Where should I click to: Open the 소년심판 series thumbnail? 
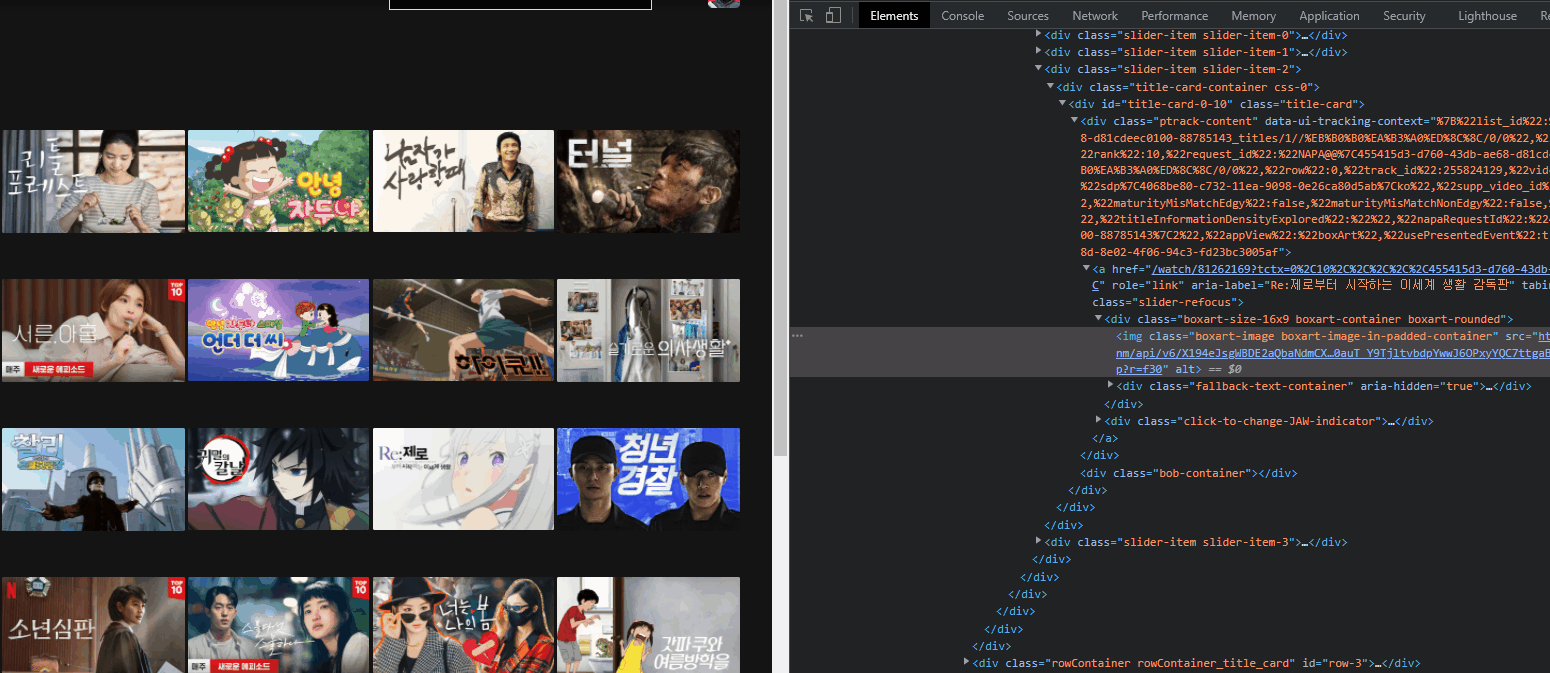coord(93,625)
